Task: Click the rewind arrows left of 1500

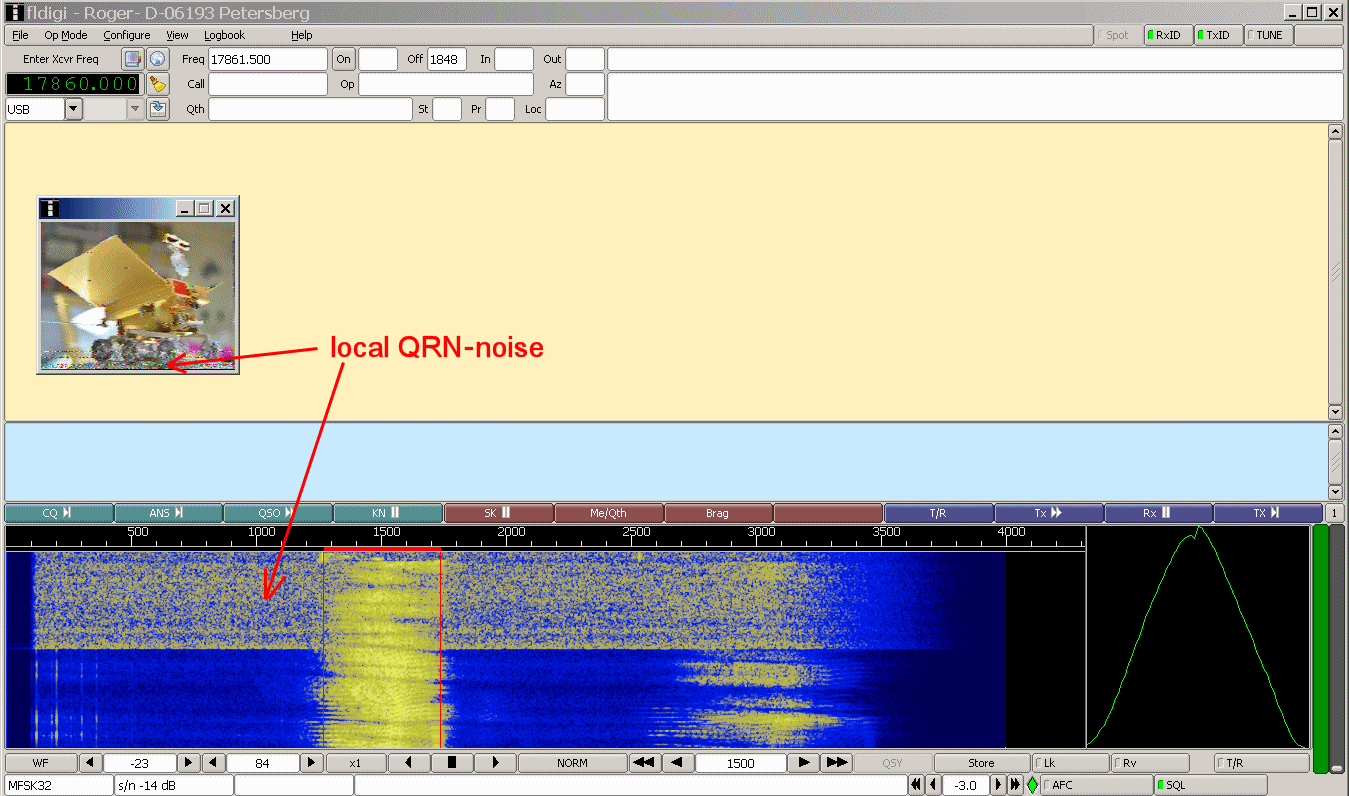Action: click(x=643, y=763)
